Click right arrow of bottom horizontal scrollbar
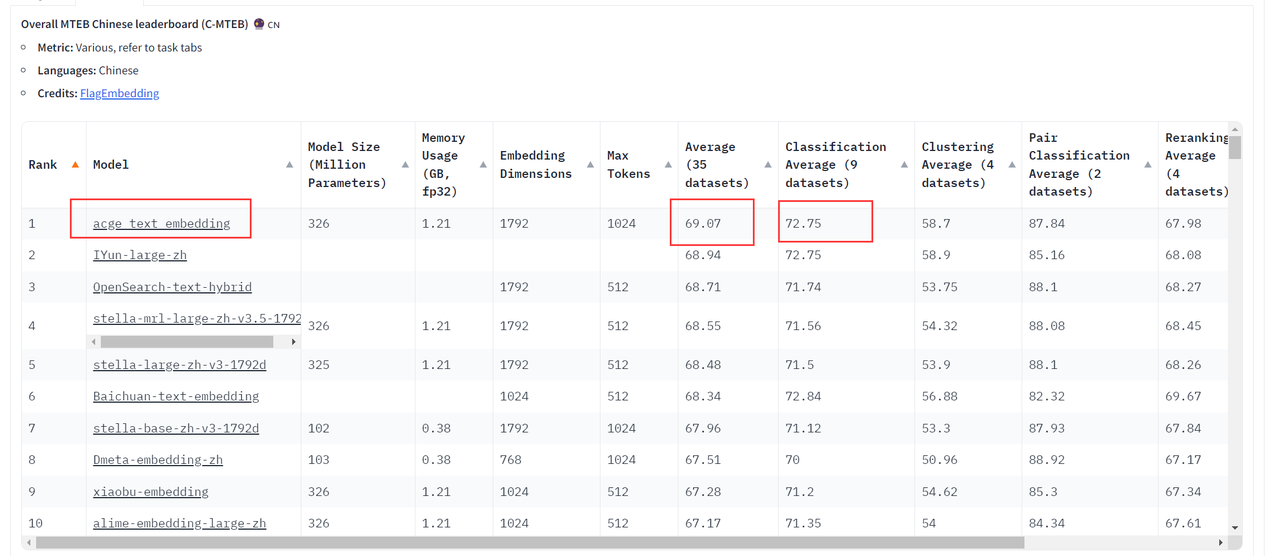The image size is (1280, 556). (x=1221, y=543)
